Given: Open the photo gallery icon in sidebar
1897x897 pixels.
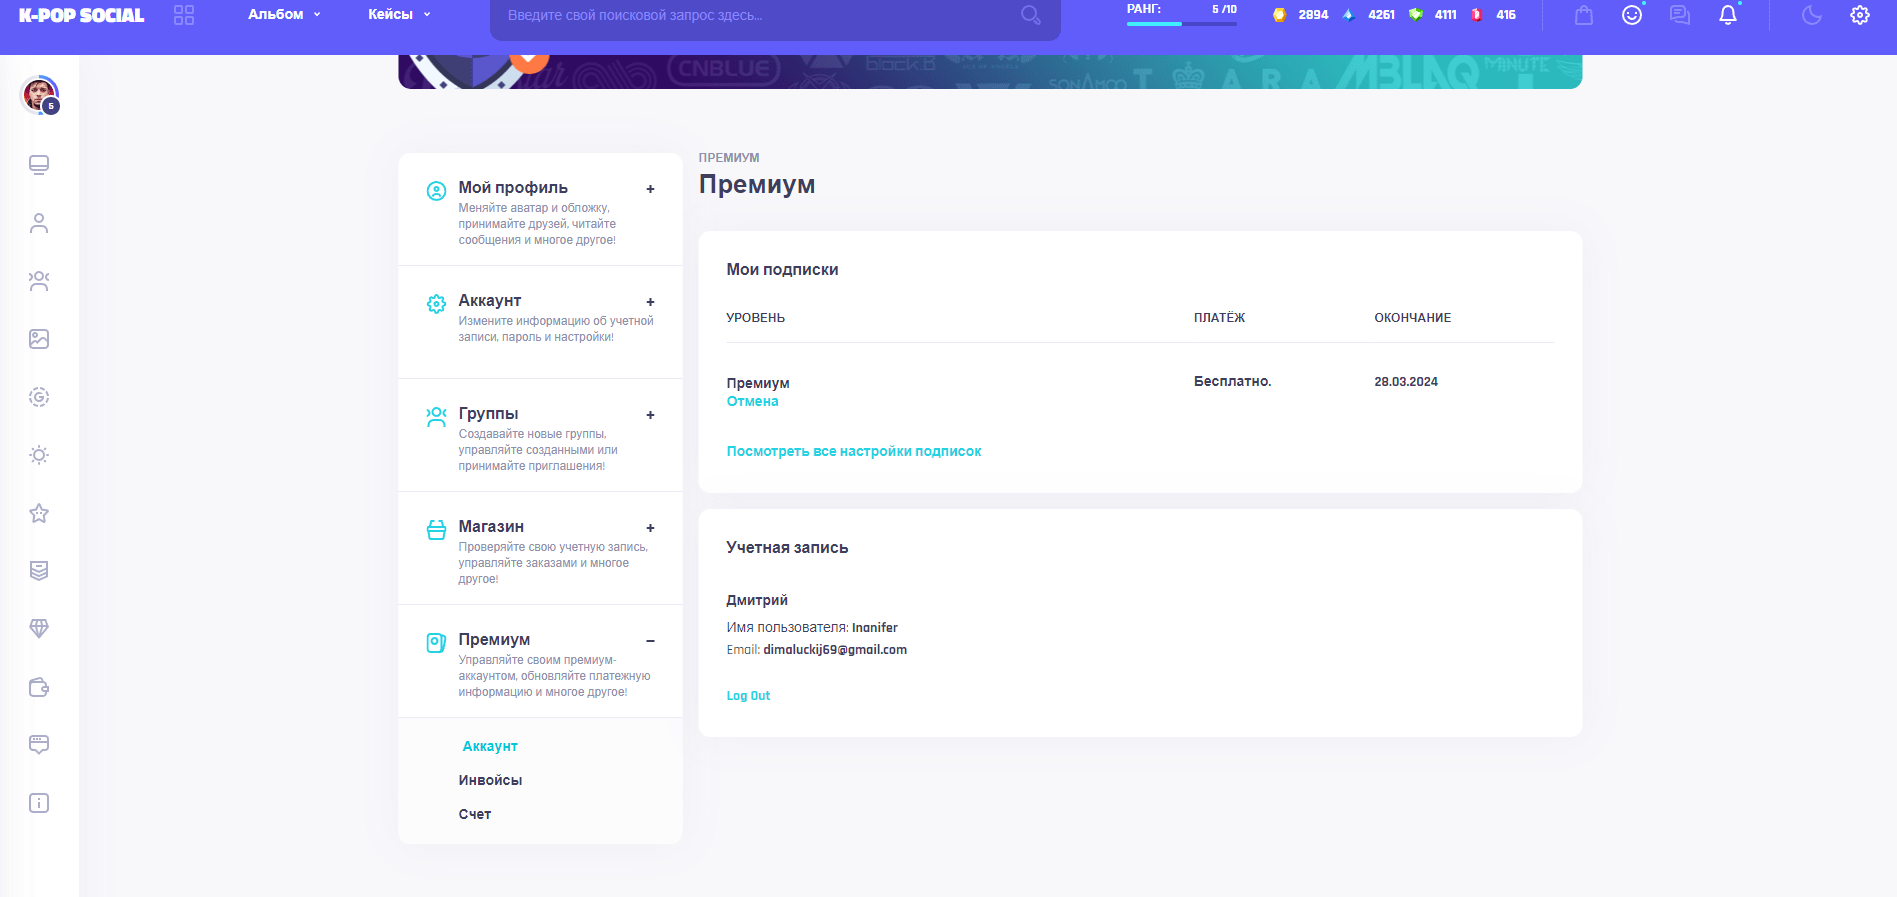Looking at the screenshot, I should coord(39,339).
